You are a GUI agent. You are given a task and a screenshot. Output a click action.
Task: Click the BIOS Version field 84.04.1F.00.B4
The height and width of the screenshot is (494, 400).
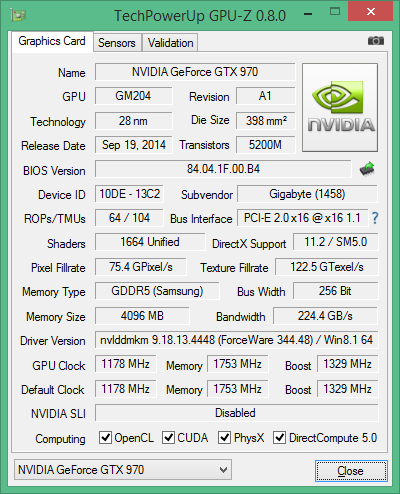[223, 169]
